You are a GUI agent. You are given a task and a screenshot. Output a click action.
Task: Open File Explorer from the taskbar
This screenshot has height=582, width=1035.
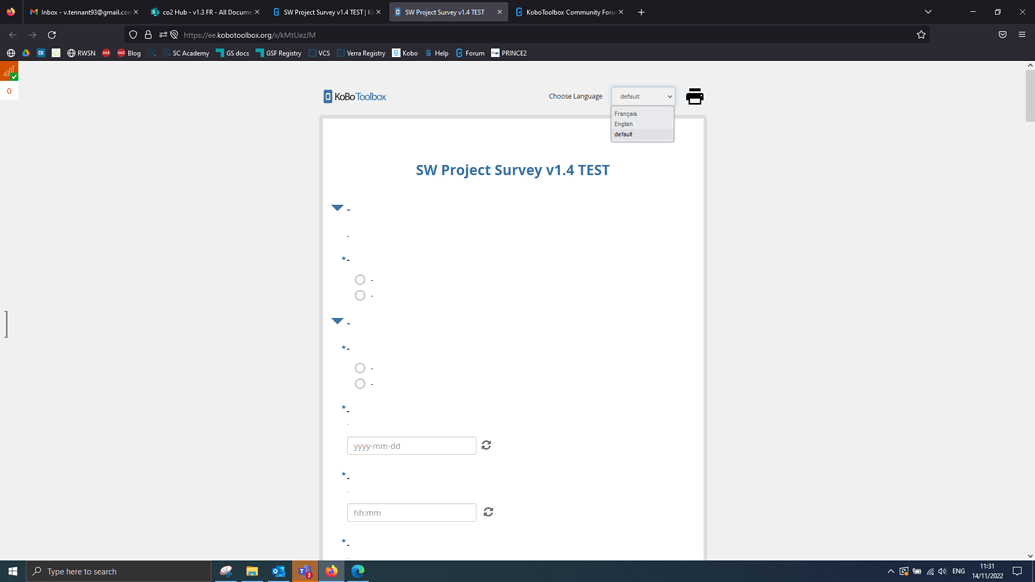252,571
